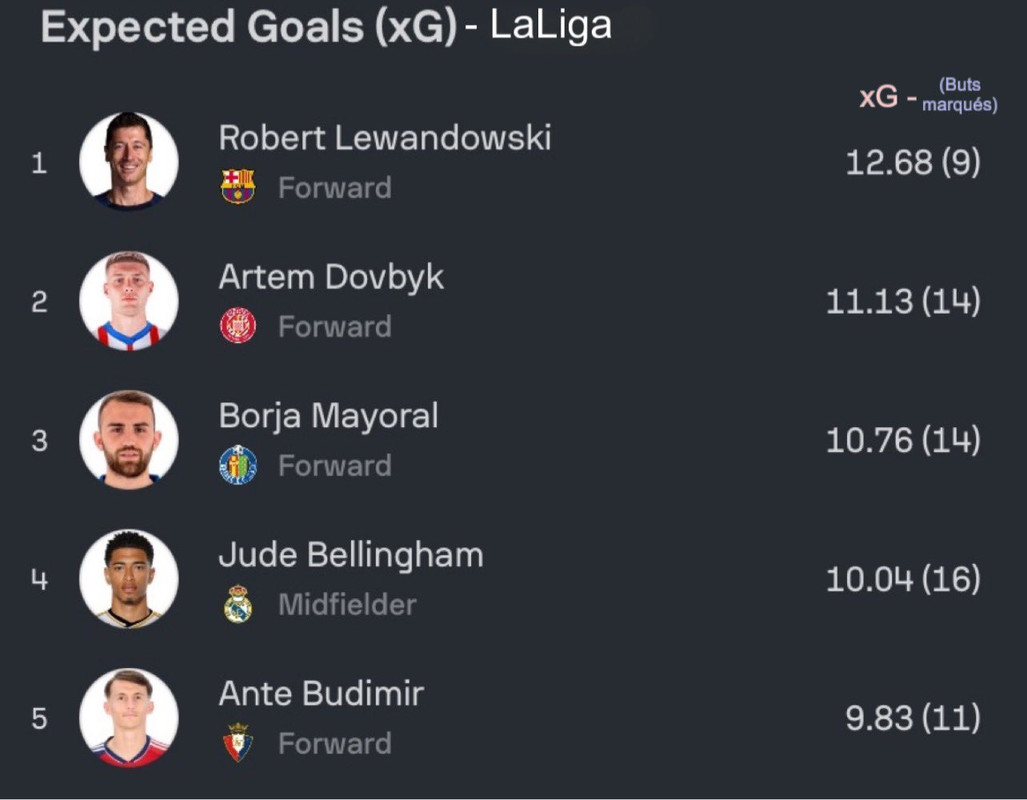Click the Real Madrid club crest
The width and height of the screenshot is (1027, 800).
coord(238,603)
